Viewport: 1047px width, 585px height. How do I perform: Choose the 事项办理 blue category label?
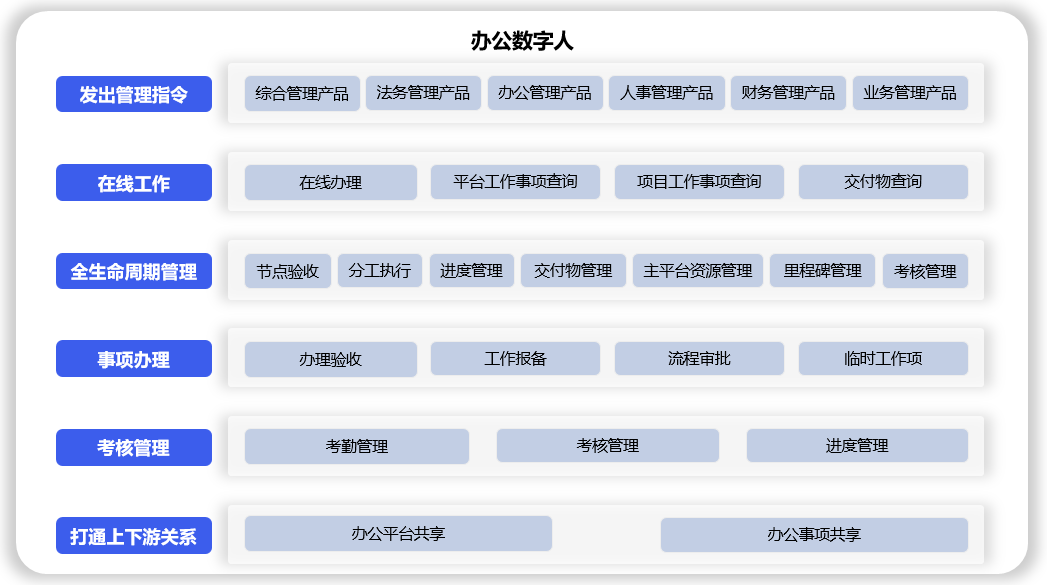[x=134, y=359]
